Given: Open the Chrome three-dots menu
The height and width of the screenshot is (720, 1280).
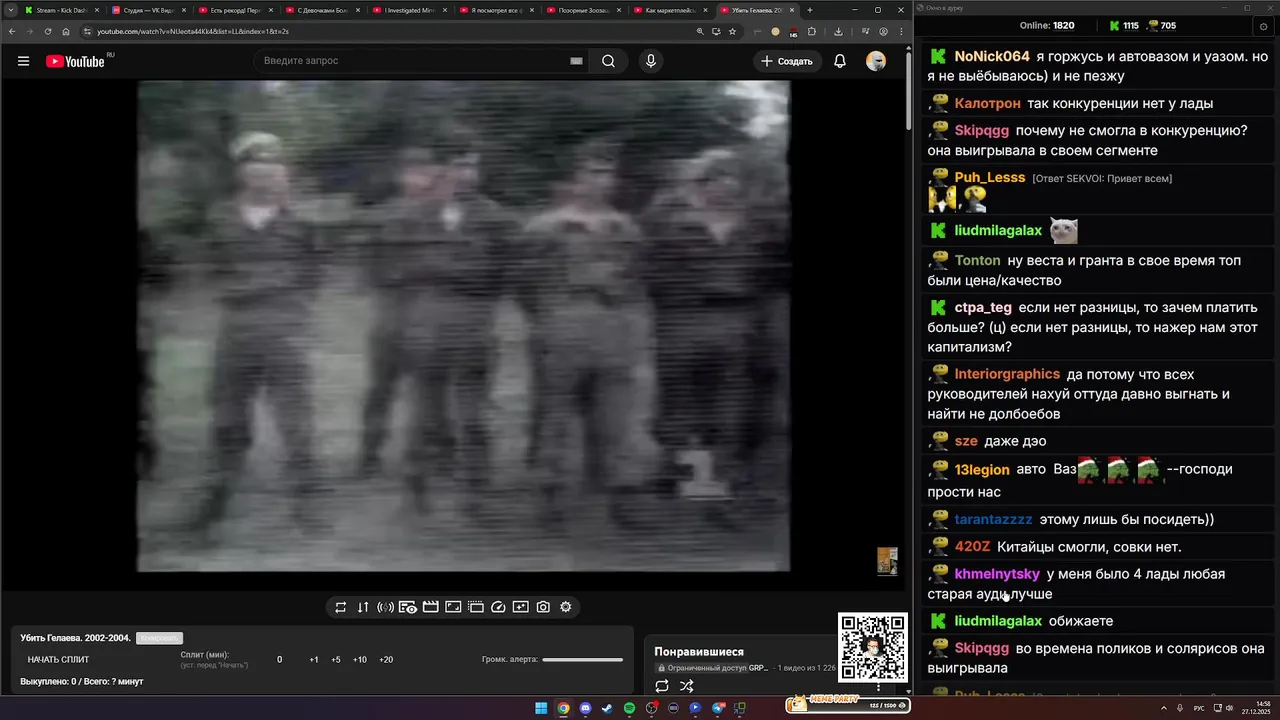Looking at the screenshot, I should [899, 31].
